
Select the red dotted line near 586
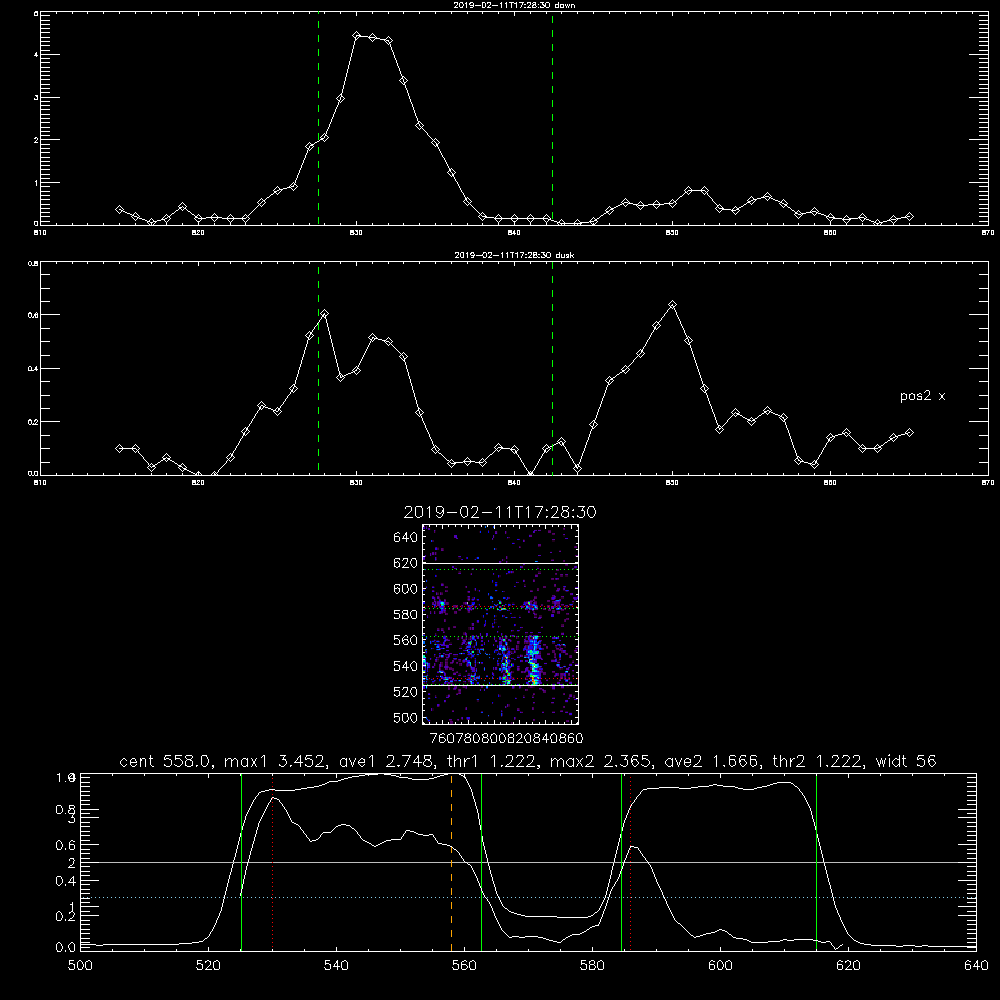[631, 862]
